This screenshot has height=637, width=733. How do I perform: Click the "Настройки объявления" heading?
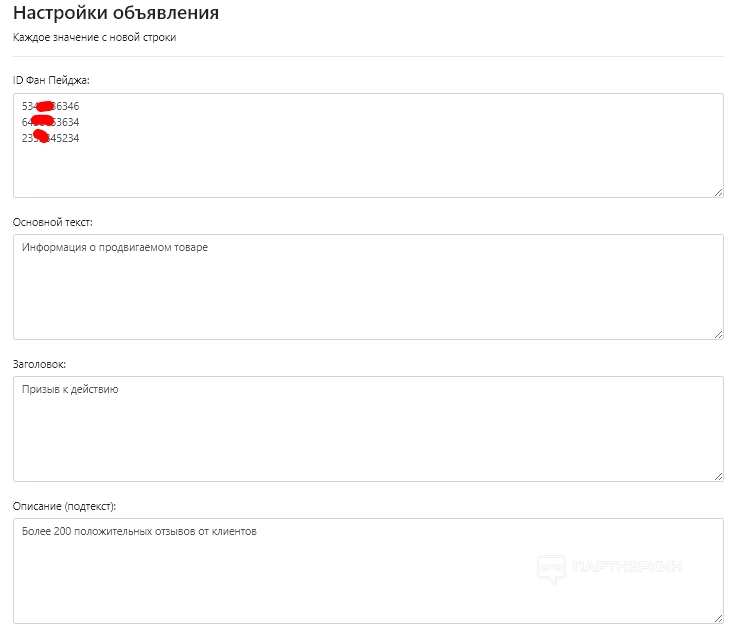116,14
